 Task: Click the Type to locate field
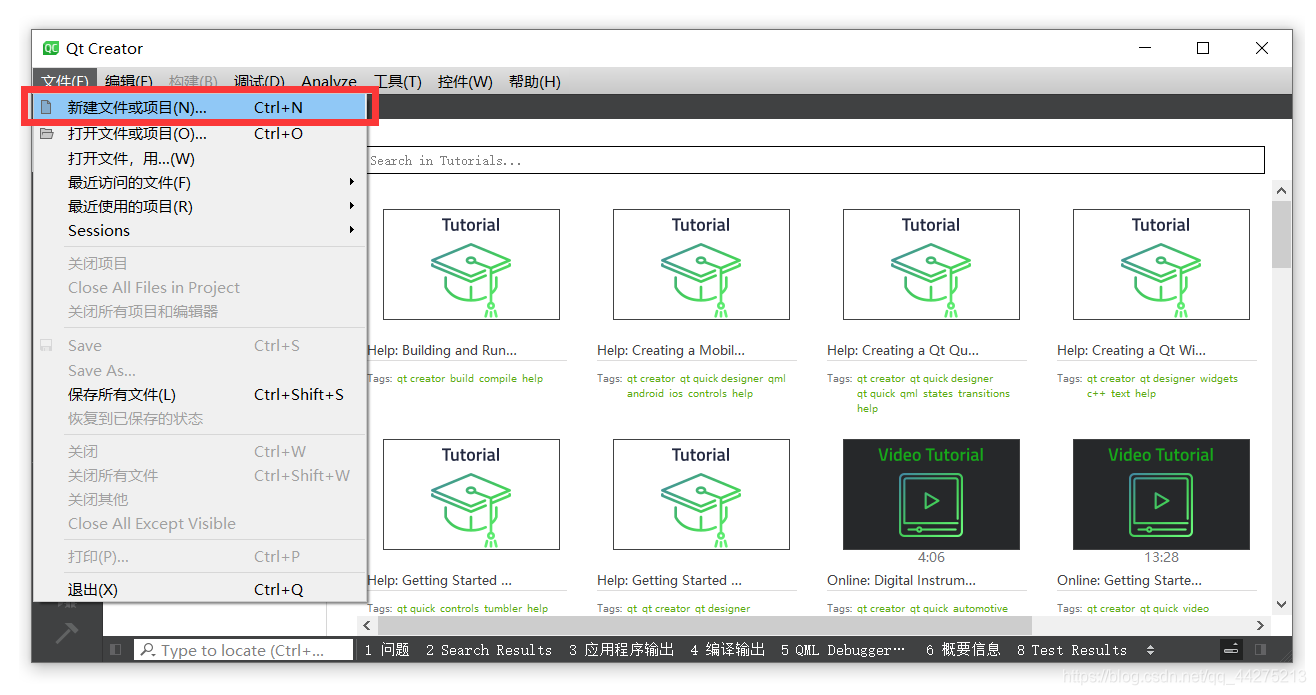(243, 650)
